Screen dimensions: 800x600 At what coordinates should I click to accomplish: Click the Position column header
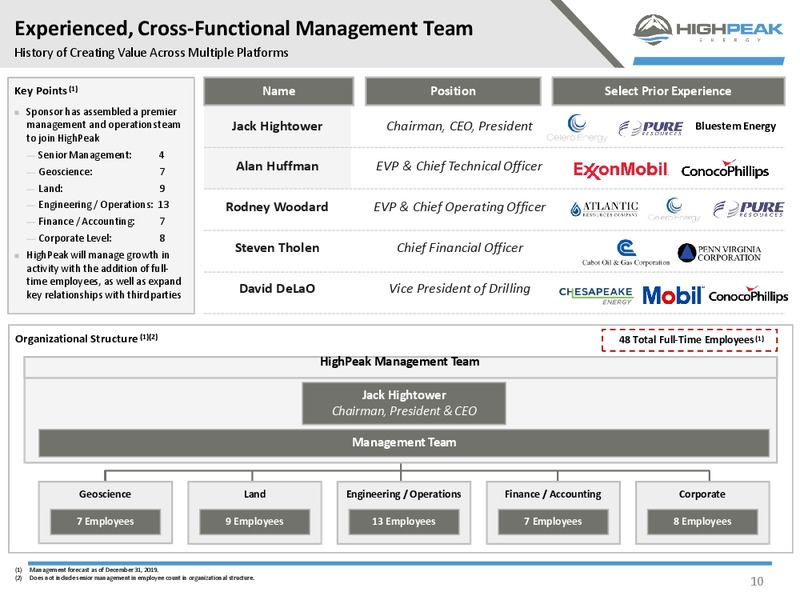[x=453, y=91]
